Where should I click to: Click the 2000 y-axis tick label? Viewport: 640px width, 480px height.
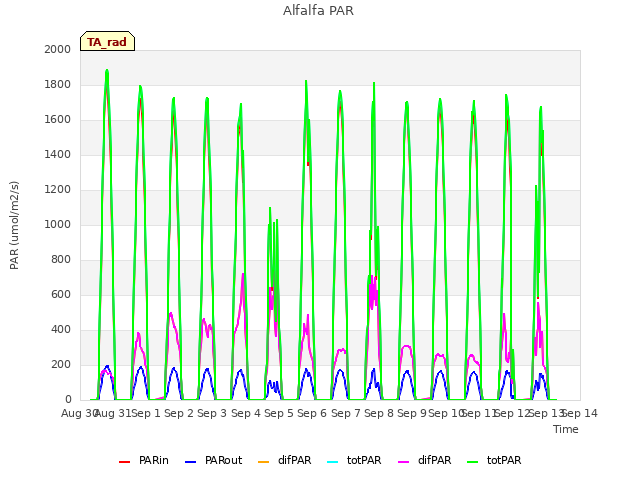[58, 49]
